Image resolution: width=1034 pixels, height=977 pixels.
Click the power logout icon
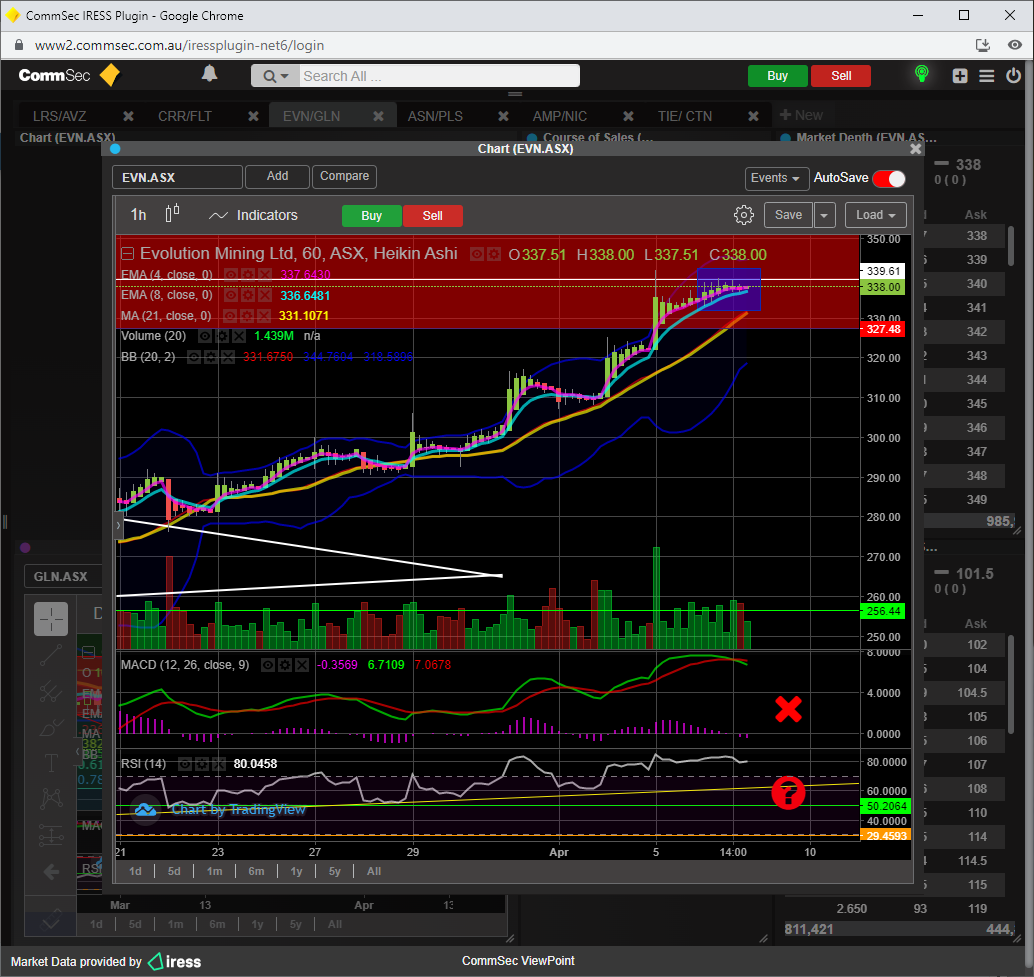[x=1013, y=76]
